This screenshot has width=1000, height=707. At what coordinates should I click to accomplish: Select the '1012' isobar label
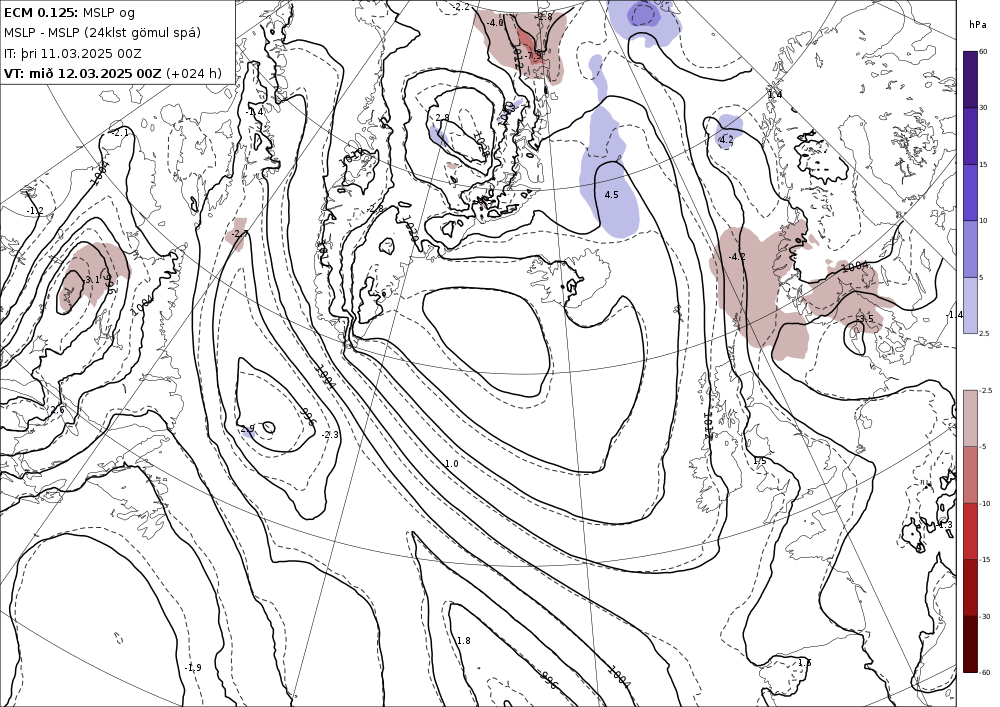coord(707,425)
